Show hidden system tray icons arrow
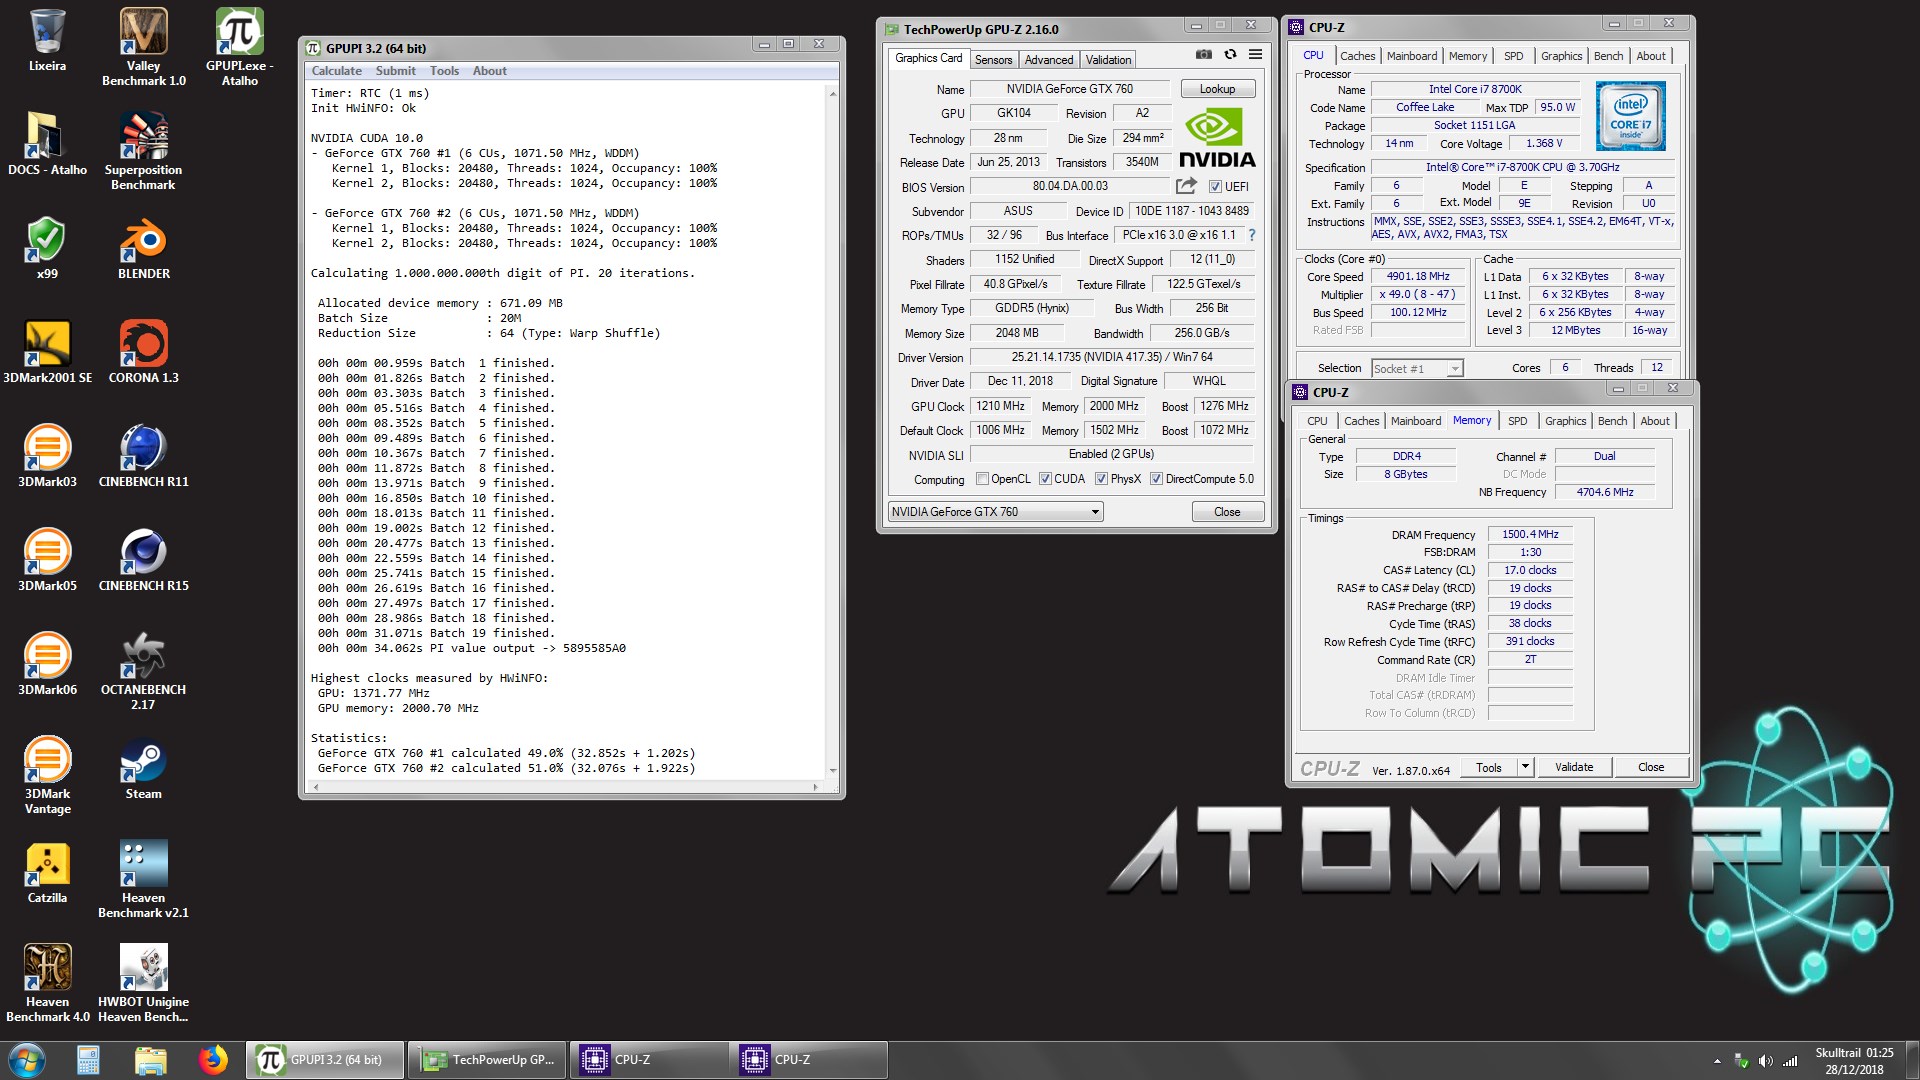This screenshot has height=1080, width=1920. 1717,1061
